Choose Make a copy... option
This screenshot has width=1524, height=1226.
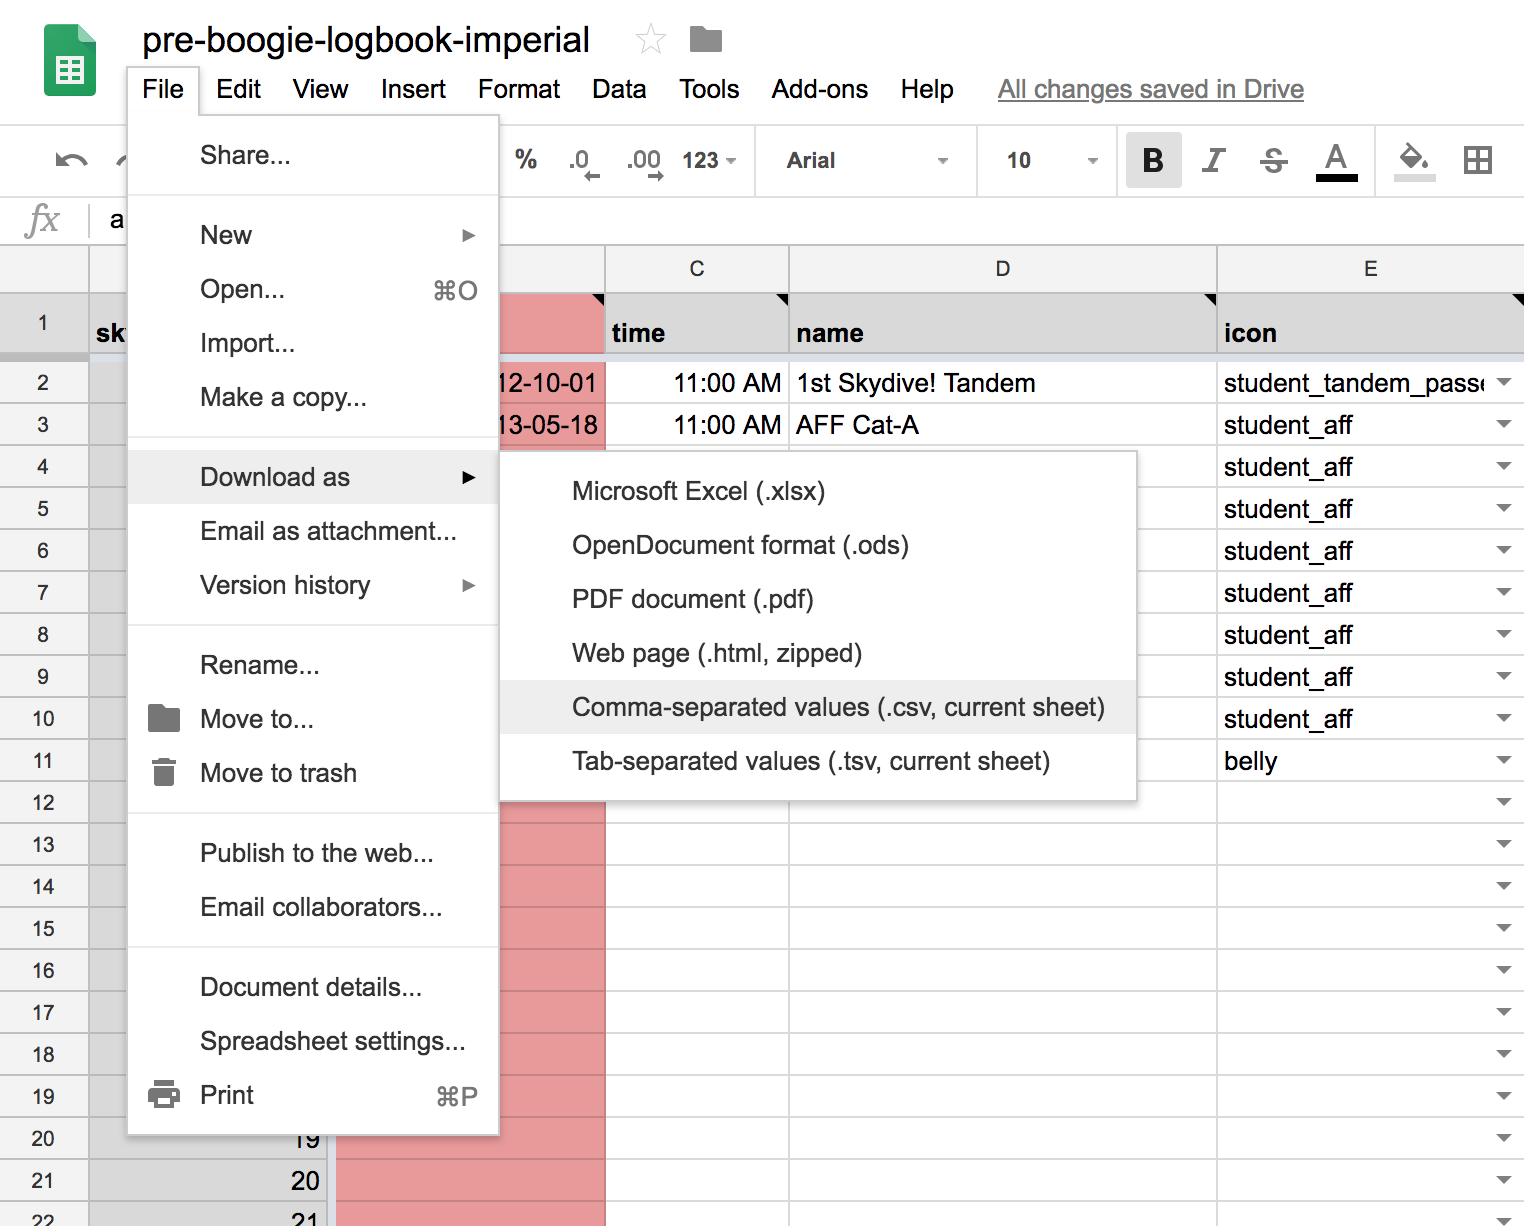tap(313, 397)
